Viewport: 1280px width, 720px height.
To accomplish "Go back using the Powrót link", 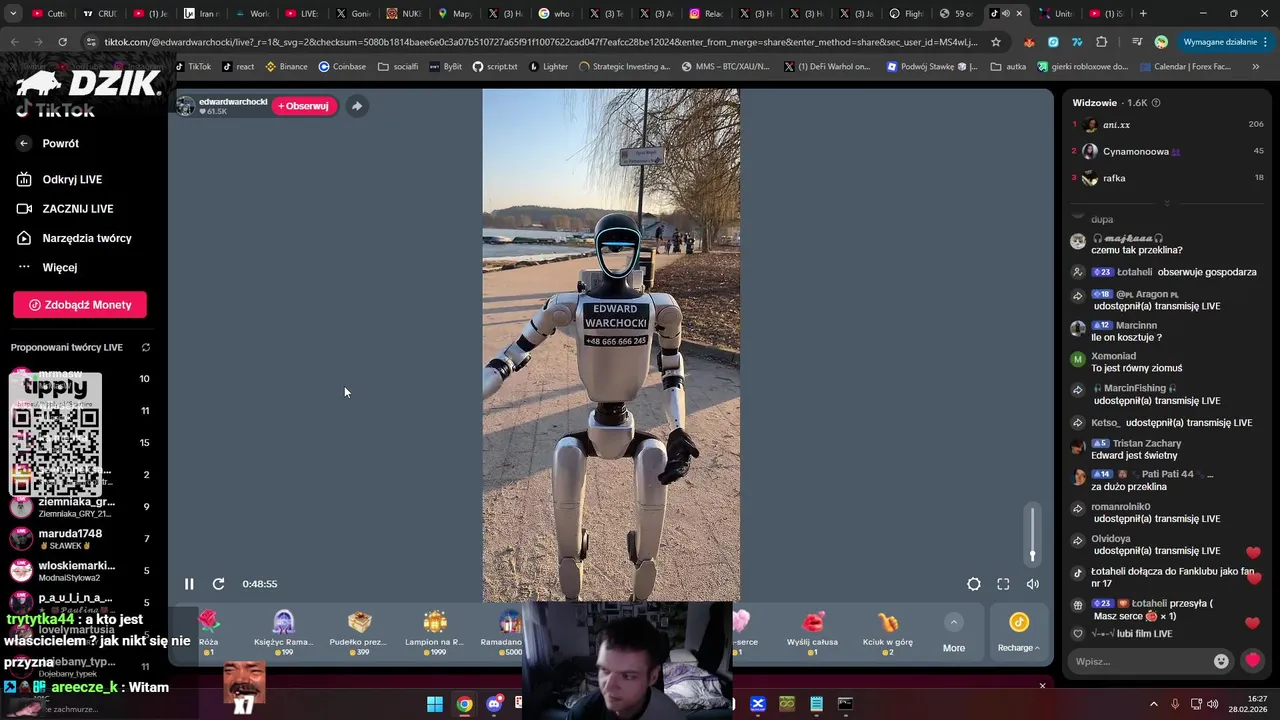I will click(x=60, y=143).
